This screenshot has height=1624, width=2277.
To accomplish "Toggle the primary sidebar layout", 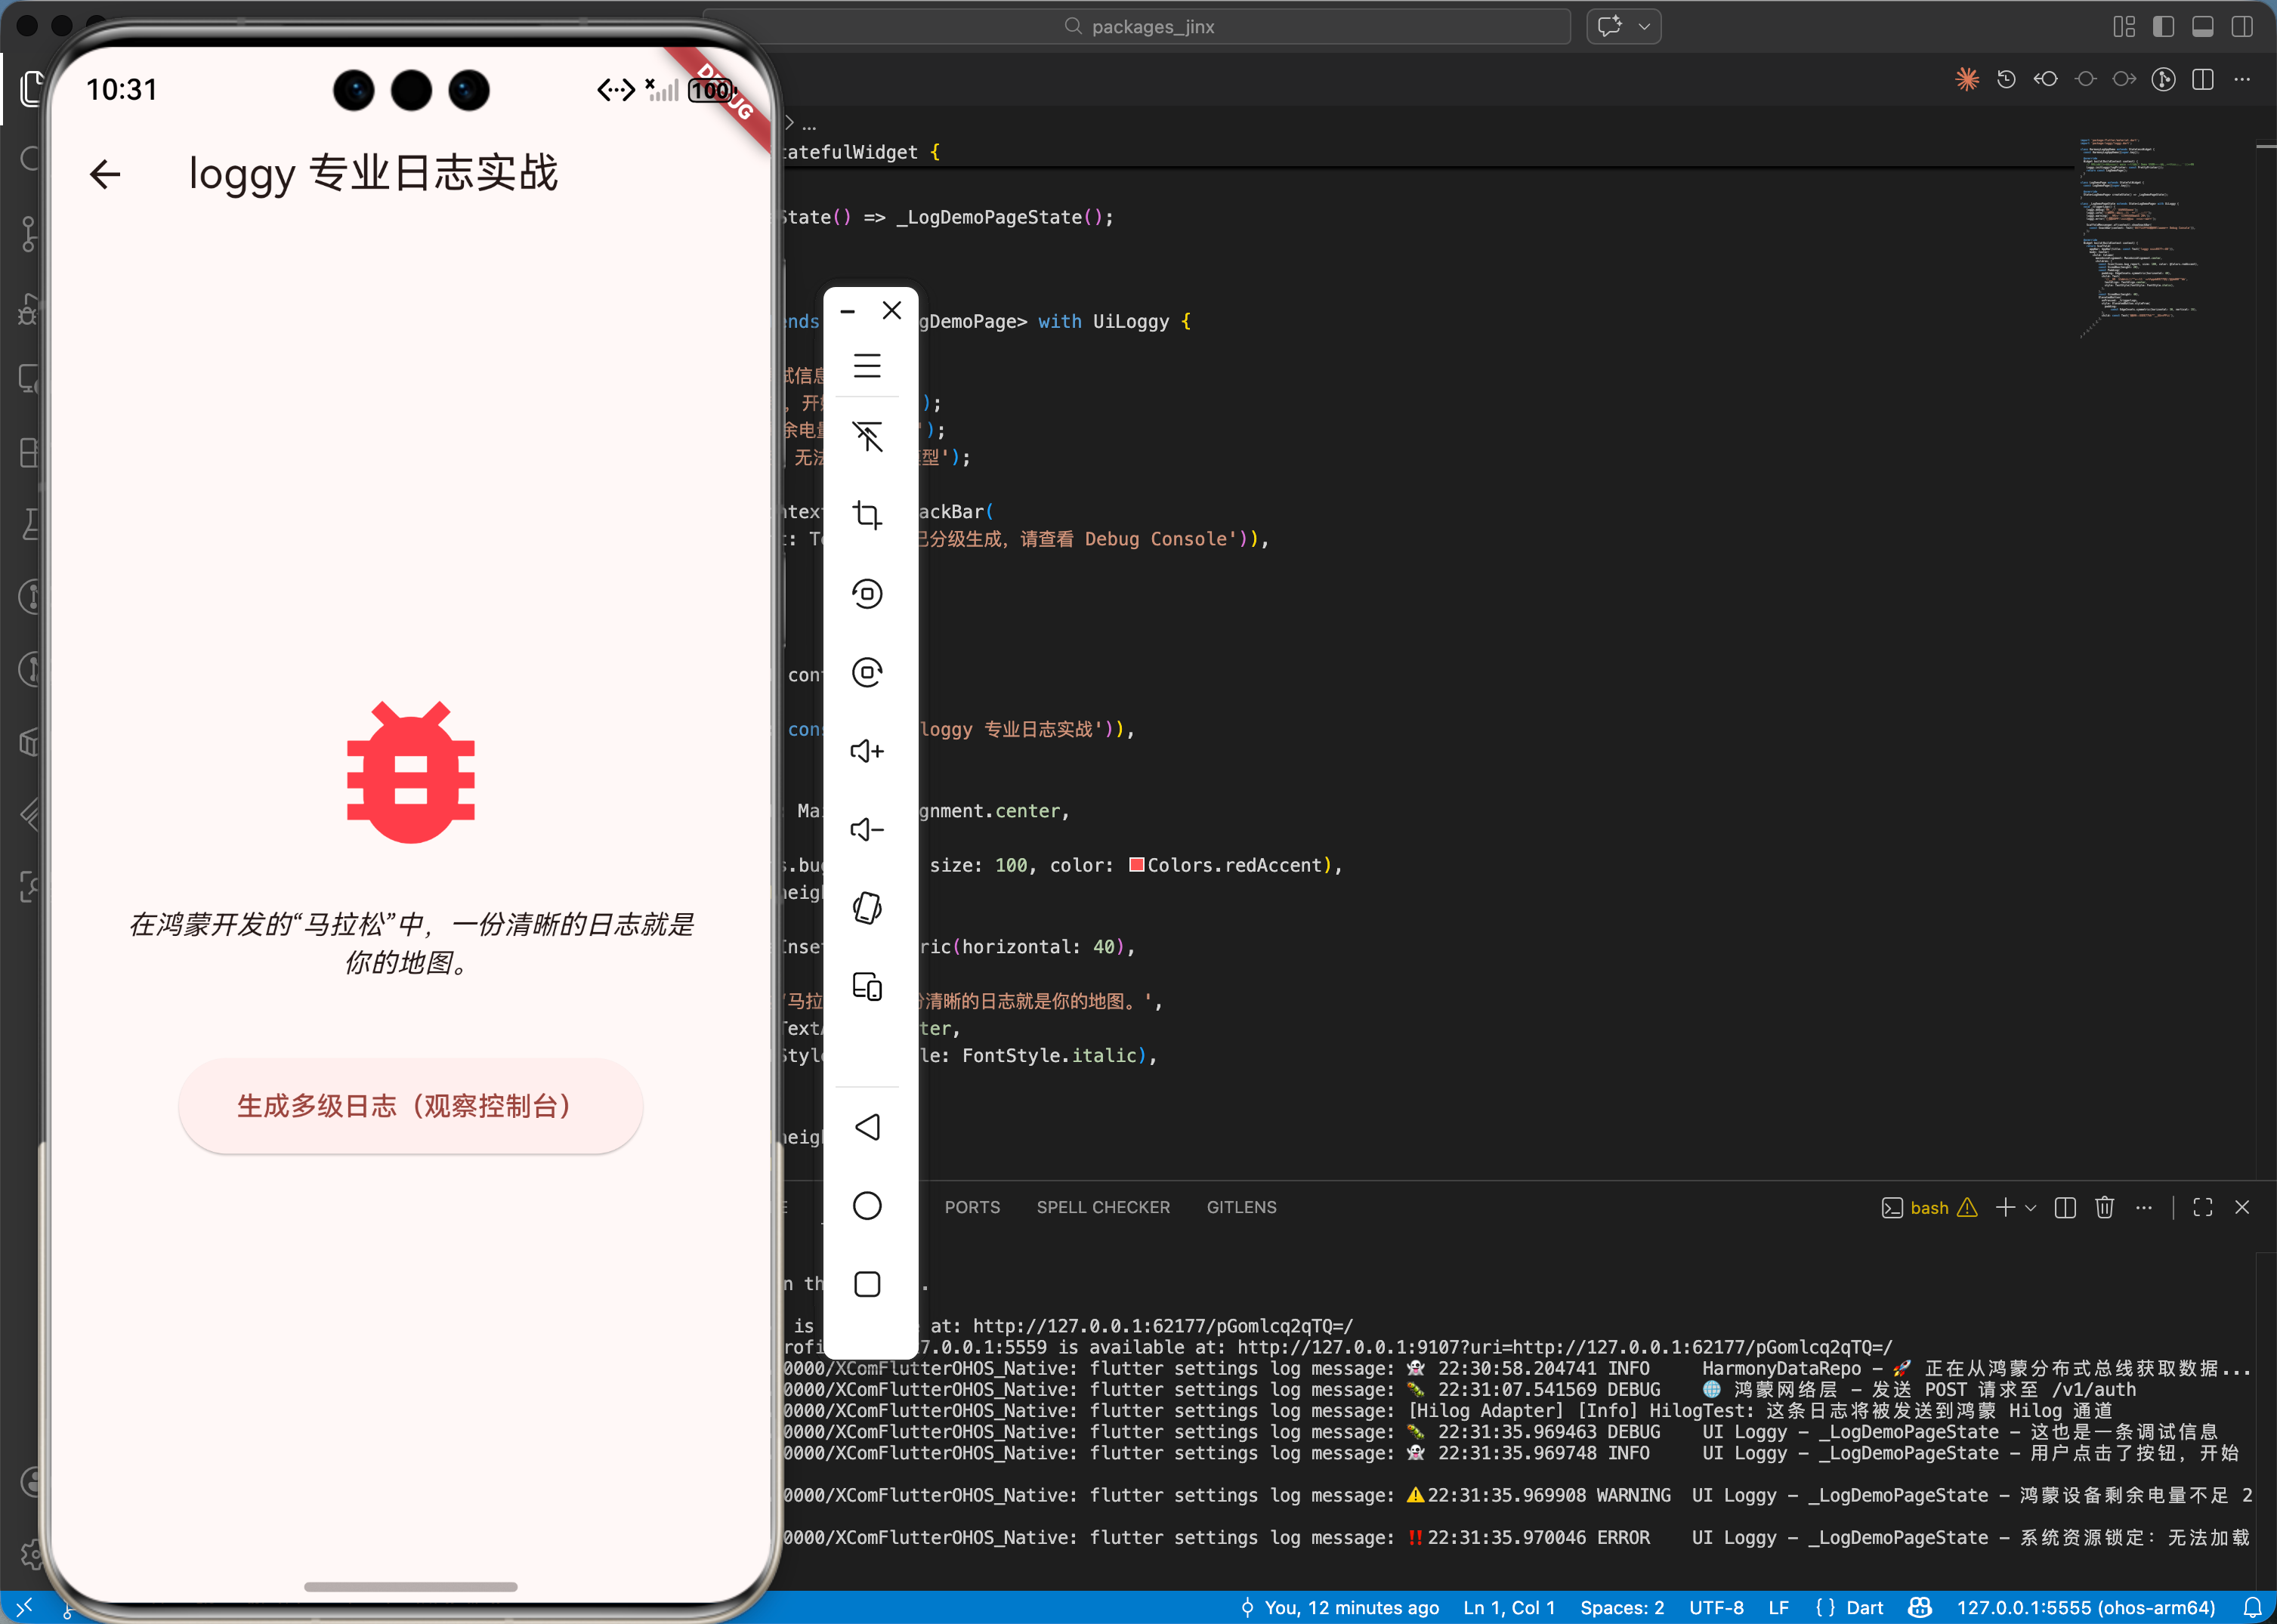I will tap(2163, 27).
